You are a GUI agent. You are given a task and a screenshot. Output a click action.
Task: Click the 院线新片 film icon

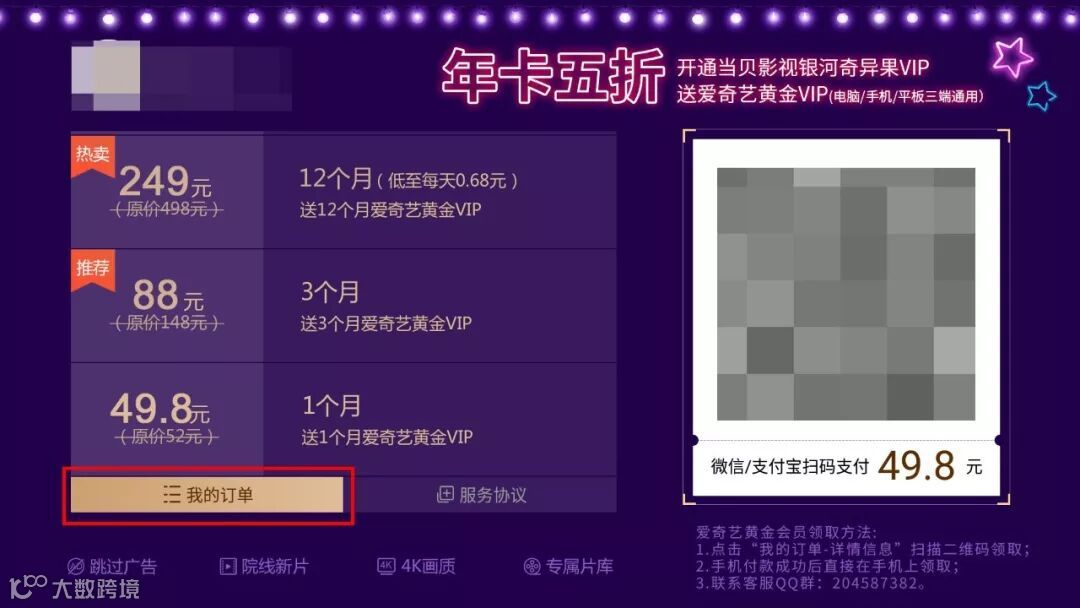[227, 567]
